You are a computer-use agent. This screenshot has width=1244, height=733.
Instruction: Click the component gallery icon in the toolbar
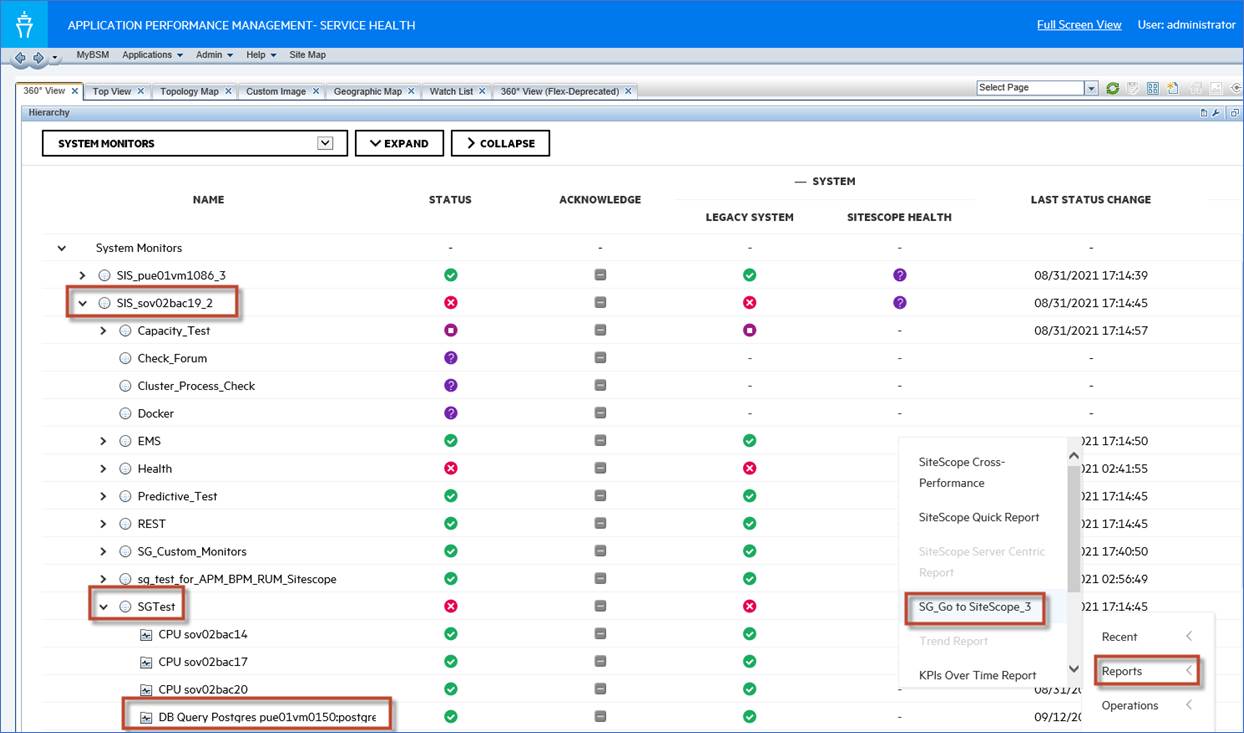coord(1151,88)
